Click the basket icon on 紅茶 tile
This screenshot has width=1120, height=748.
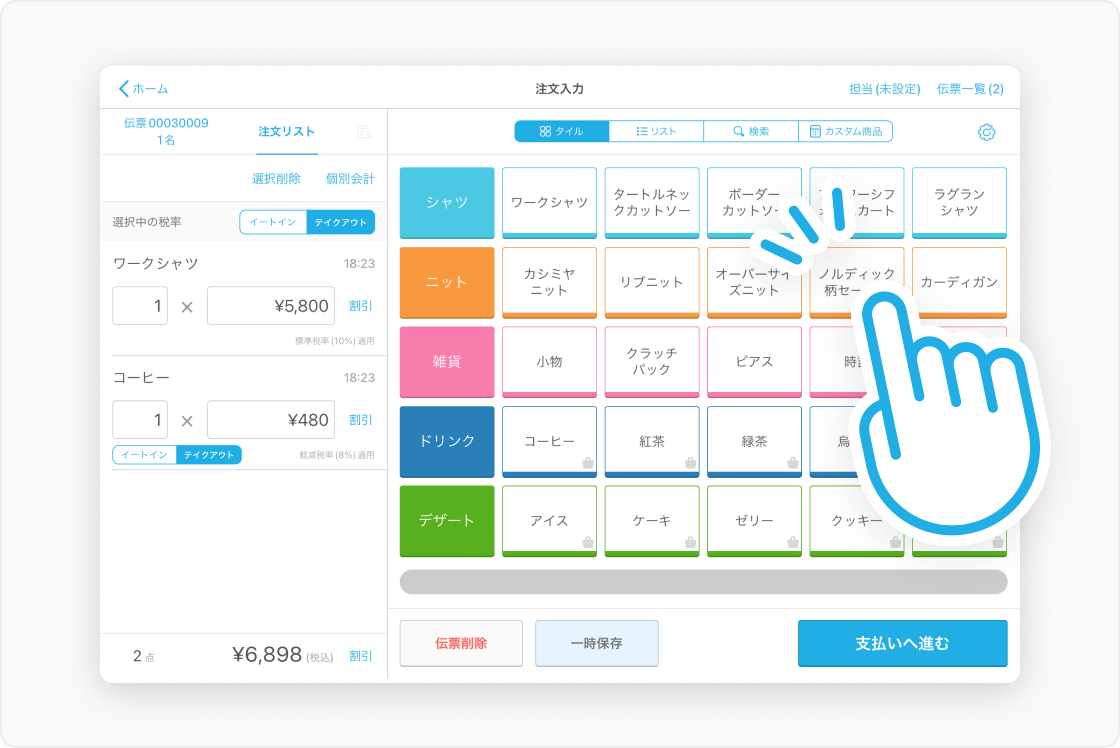coord(691,462)
